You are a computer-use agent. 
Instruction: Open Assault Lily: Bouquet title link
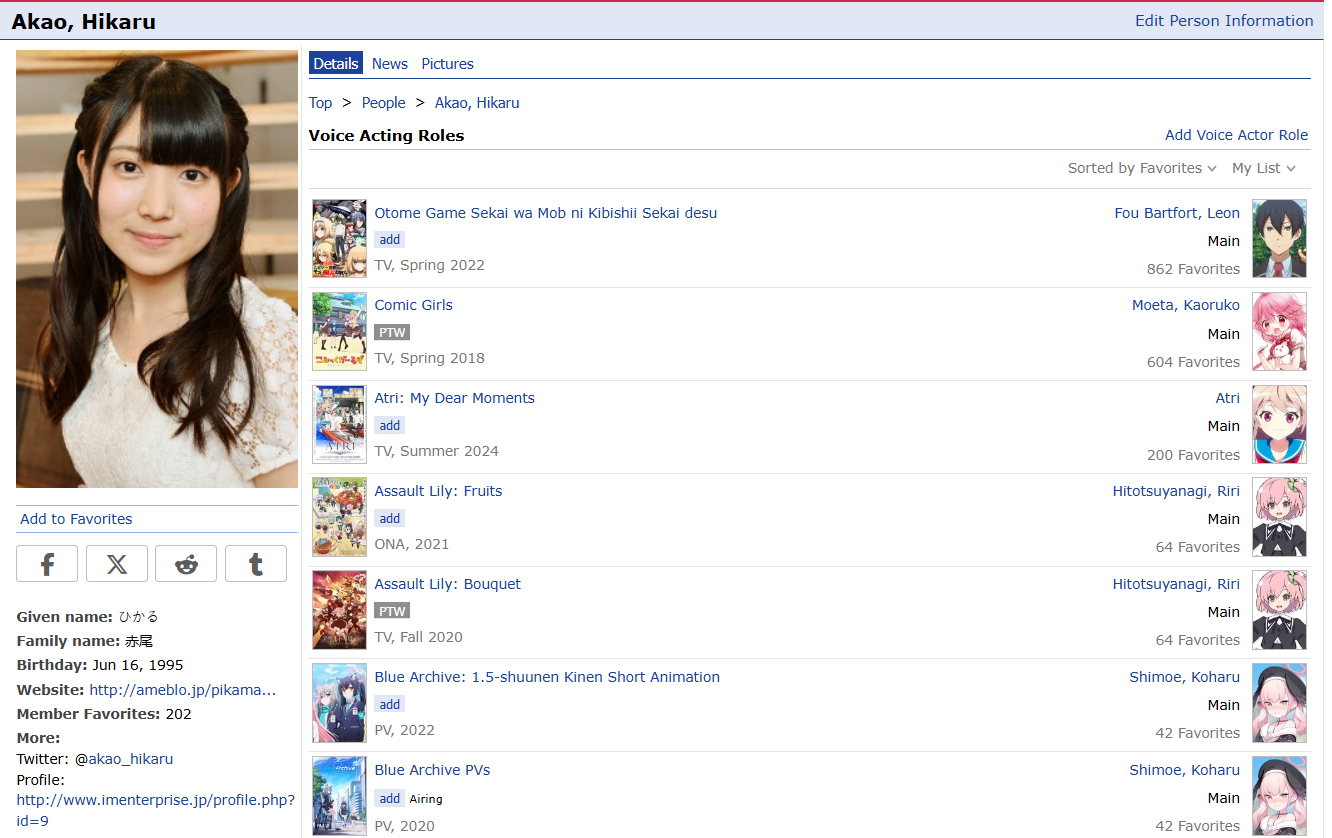click(x=448, y=584)
